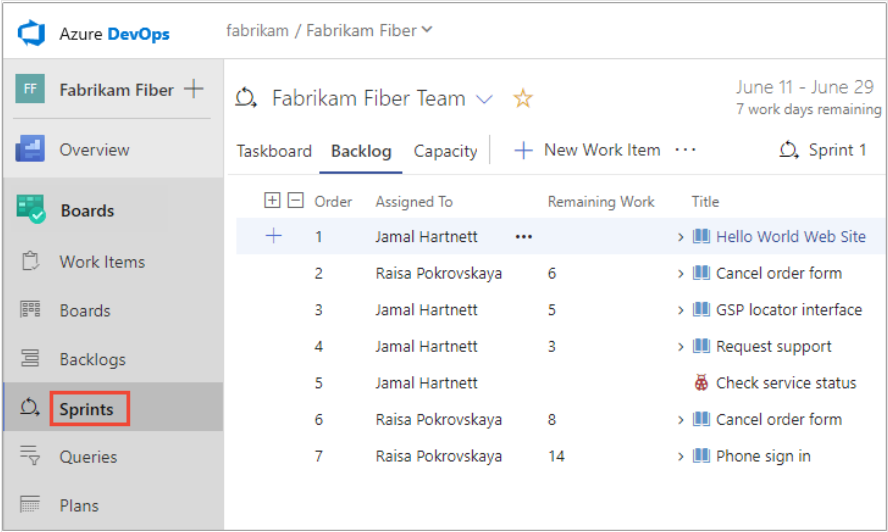Click the Azure DevOps logo icon
The height and width of the screenshot is (532, 888).
tap(33, 33)
